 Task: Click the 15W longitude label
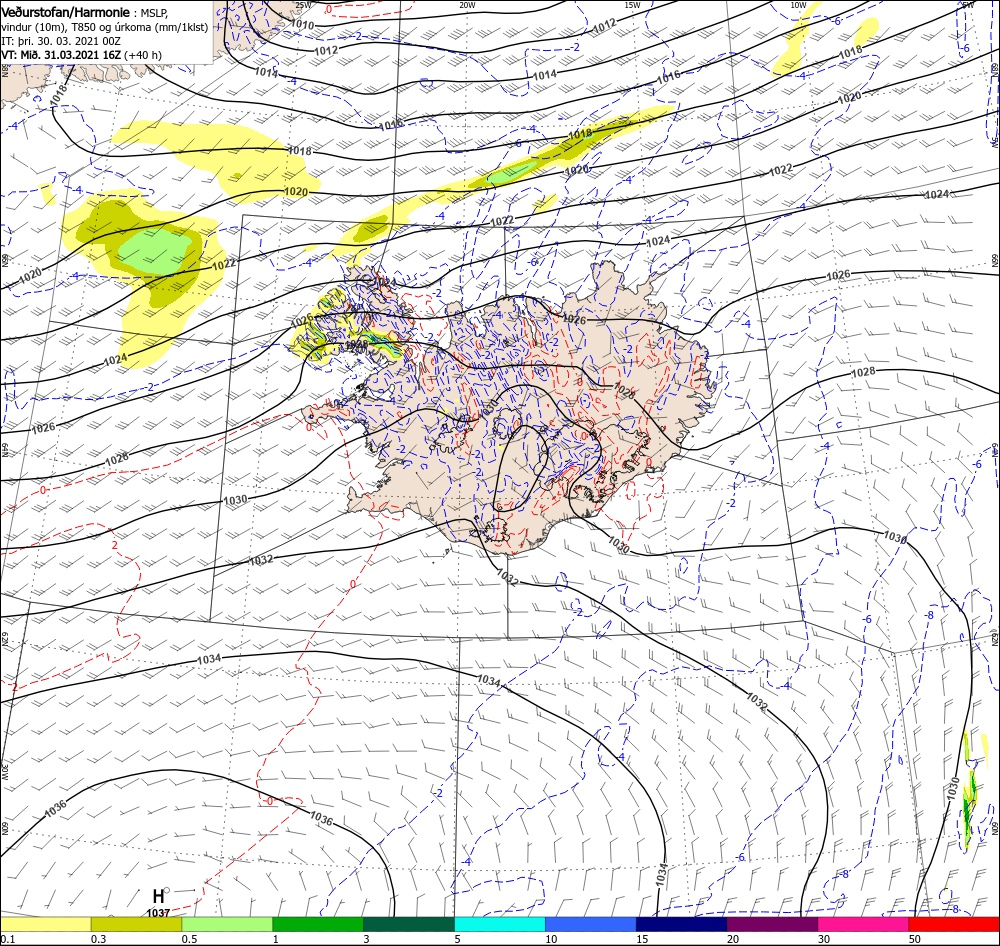pos(632,5)
